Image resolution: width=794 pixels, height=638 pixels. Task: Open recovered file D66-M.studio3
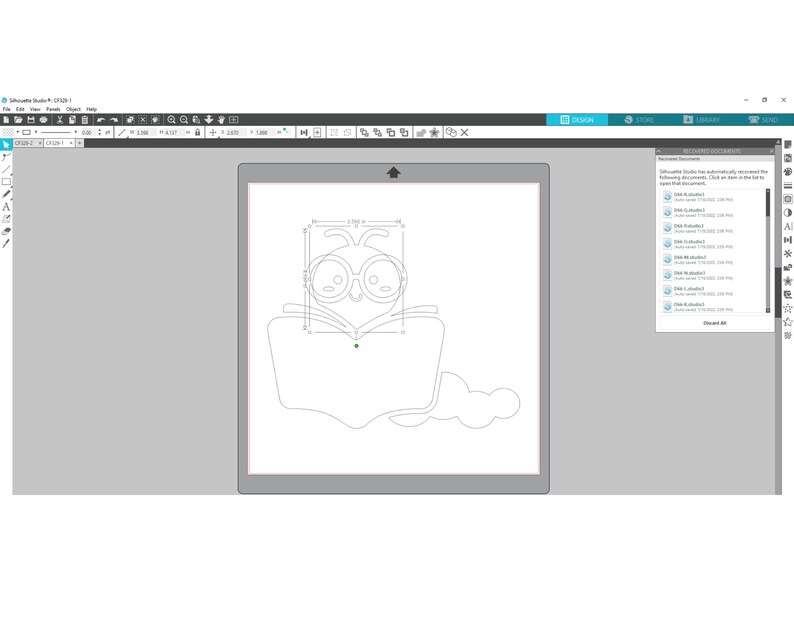click(713, 259)
